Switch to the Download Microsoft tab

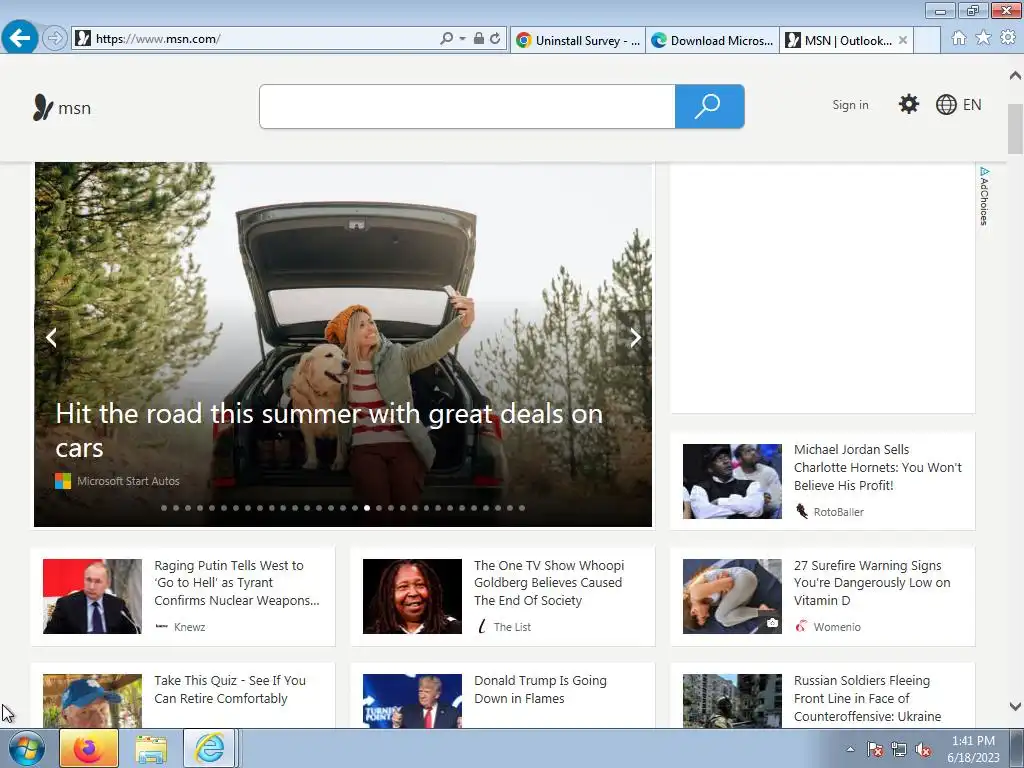712,40
